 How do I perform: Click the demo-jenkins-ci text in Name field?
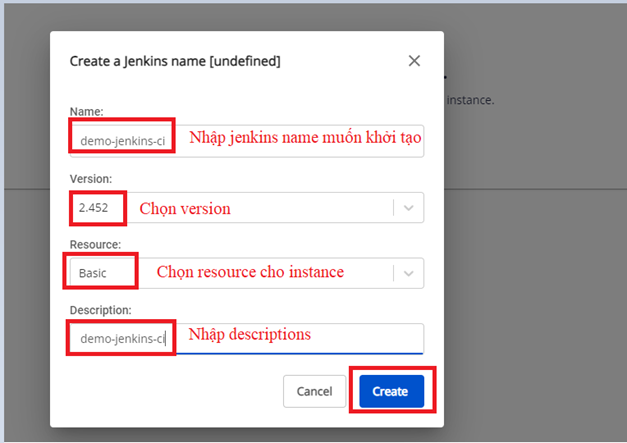point(123,141)
